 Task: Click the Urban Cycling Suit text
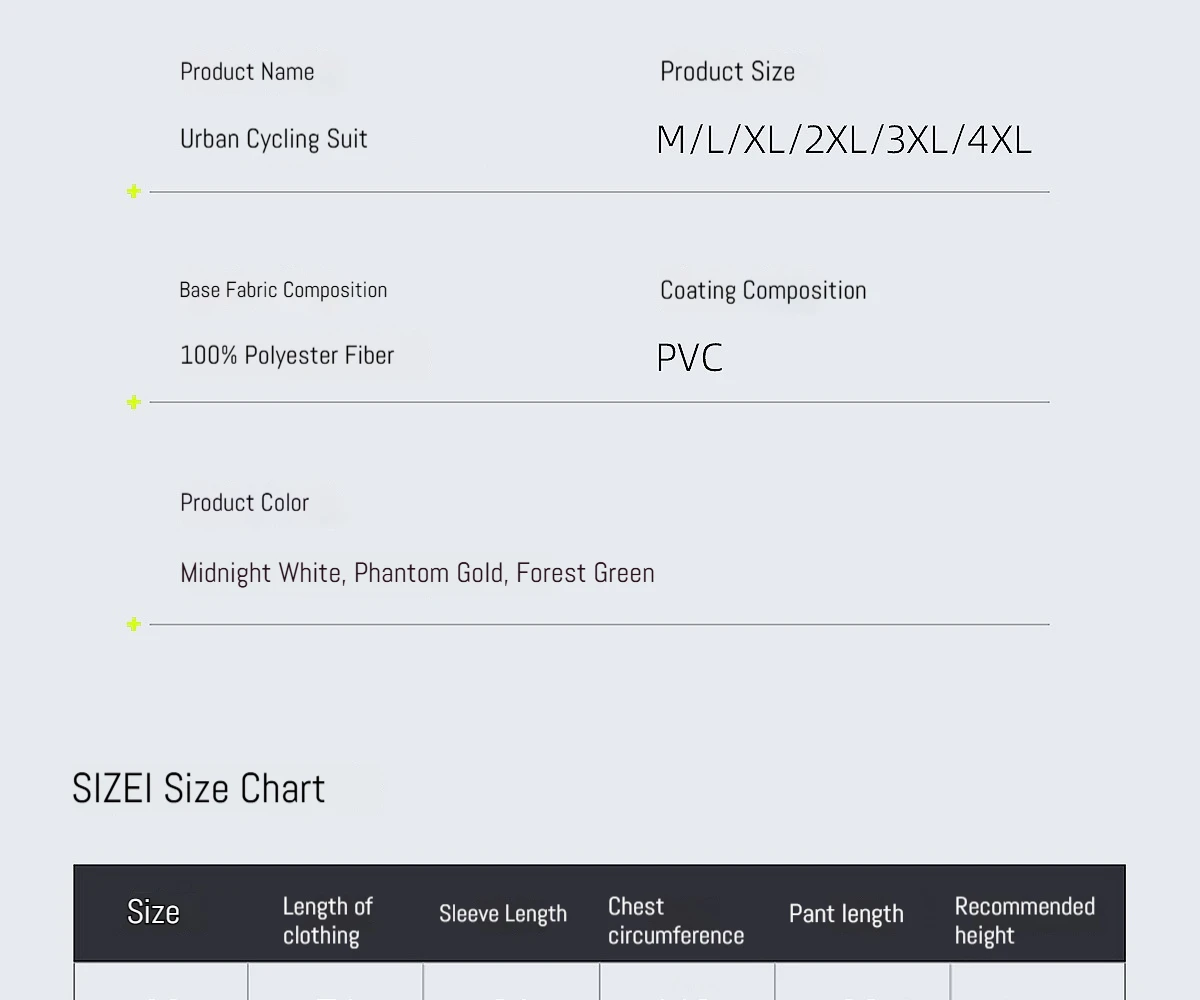pos(274,139)
